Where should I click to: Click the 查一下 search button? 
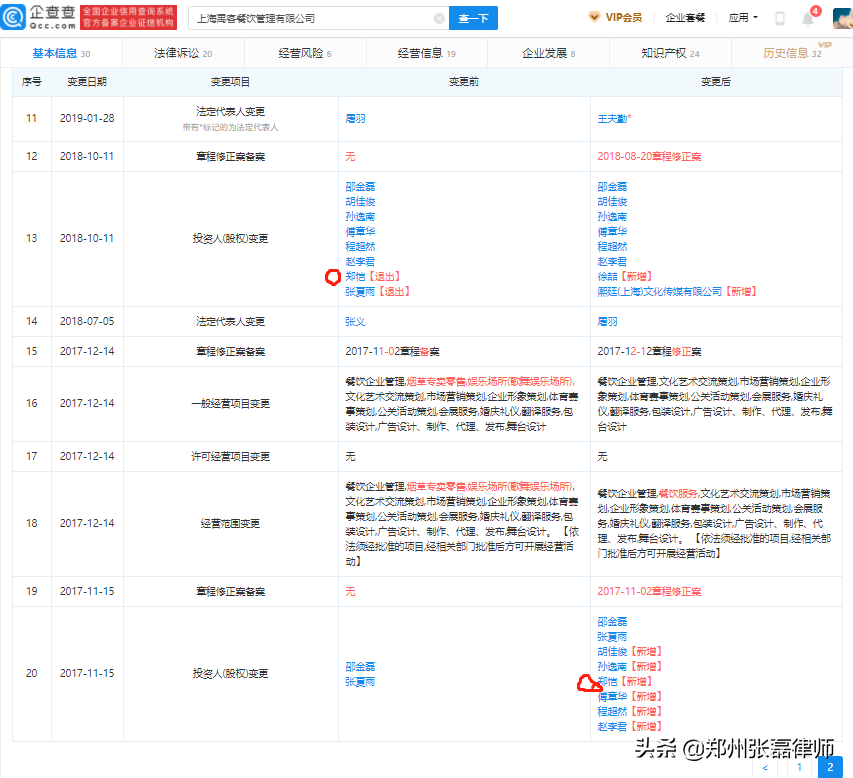tap(473, 17)
